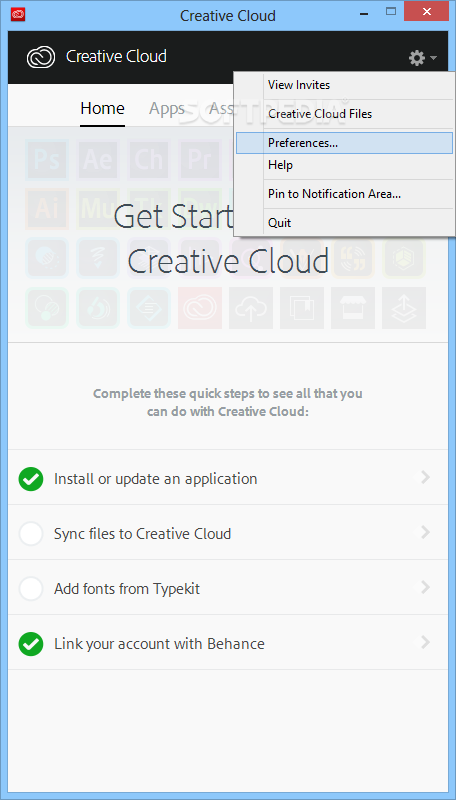The width and height of the screenshot is (456, 800).
Task: Click green check next to Install or update
Action: (x=31, y=479)
